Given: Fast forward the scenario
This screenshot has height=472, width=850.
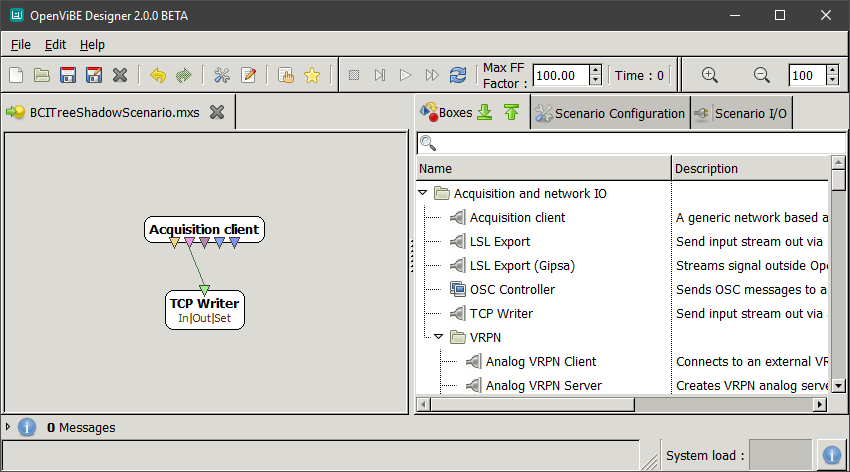Looking at the screenshot, I should click(x=432, y=75).
